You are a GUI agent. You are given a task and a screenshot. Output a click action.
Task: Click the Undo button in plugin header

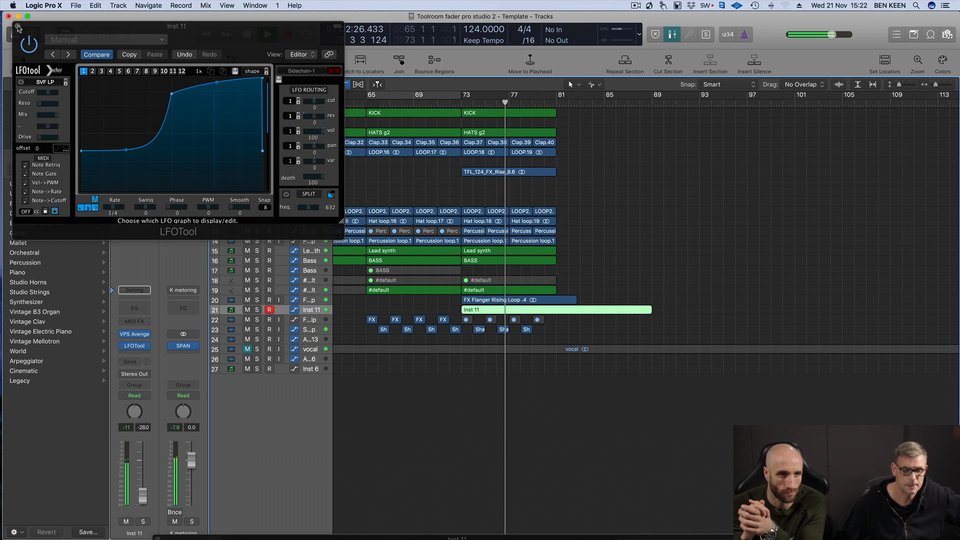[184, 54]
